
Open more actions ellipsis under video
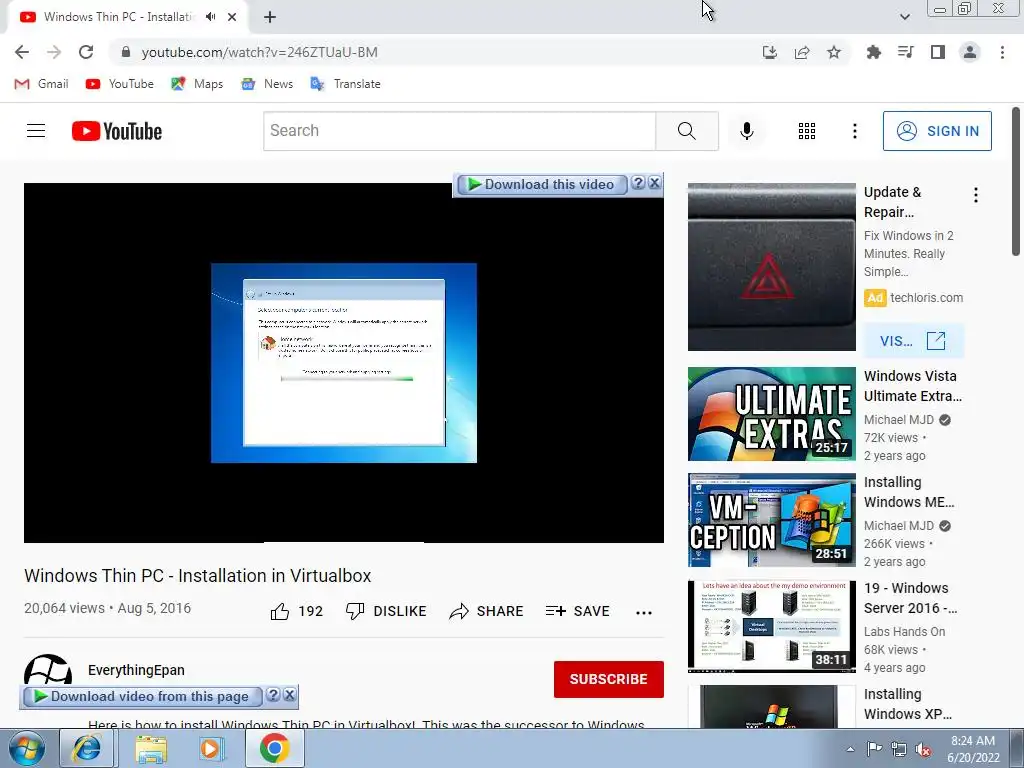pos(644,612)
